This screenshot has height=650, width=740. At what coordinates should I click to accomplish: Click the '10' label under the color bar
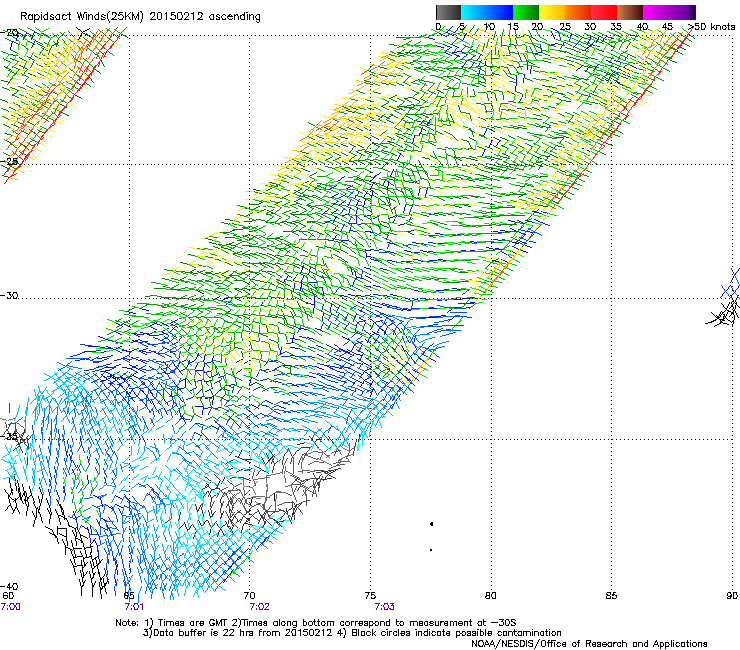[489, 27]
